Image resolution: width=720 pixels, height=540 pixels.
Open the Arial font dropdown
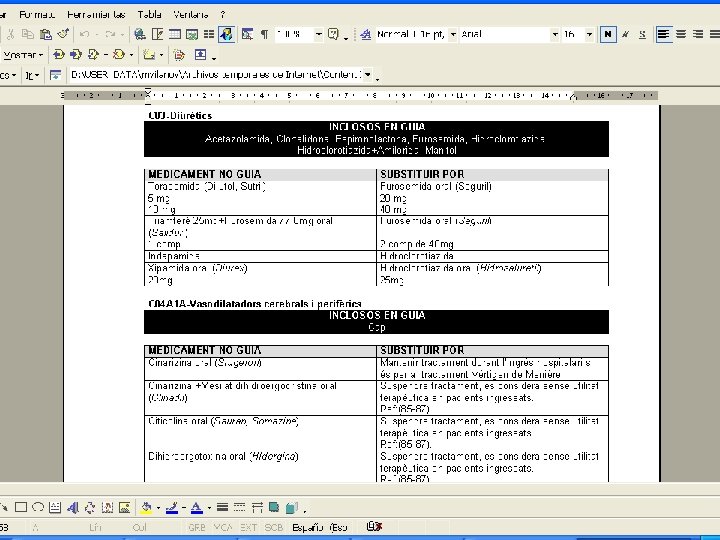pos(555,34)
